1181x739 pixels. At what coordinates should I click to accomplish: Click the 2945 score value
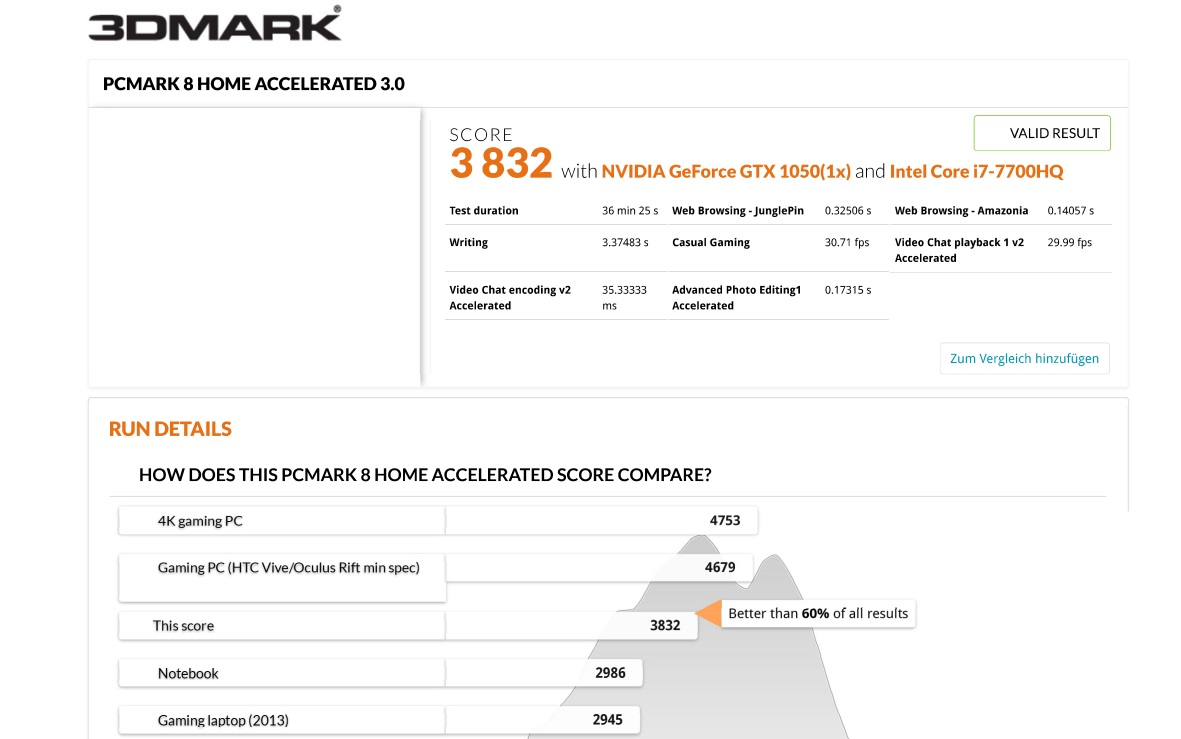tap(607, 720)
